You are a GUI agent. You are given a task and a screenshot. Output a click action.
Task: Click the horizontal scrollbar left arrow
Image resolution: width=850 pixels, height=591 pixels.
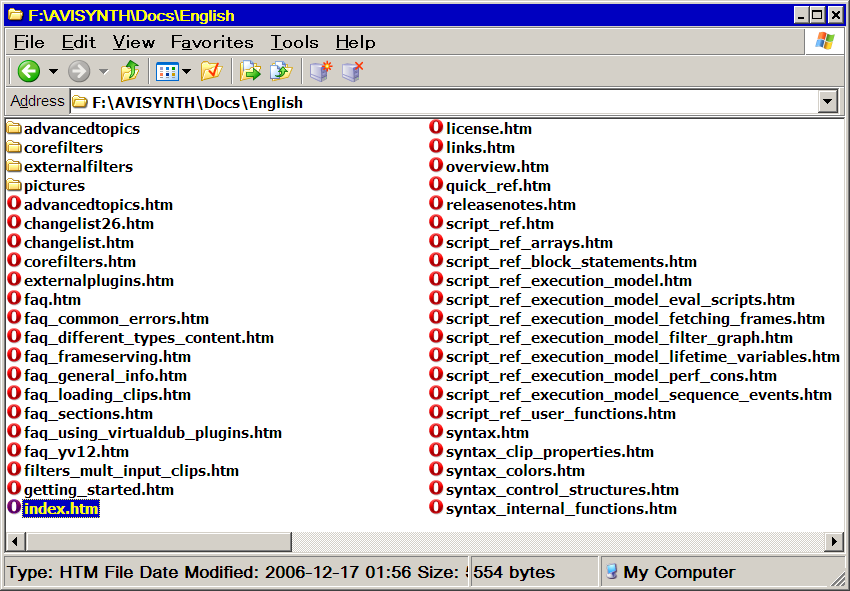coord(15,541)
